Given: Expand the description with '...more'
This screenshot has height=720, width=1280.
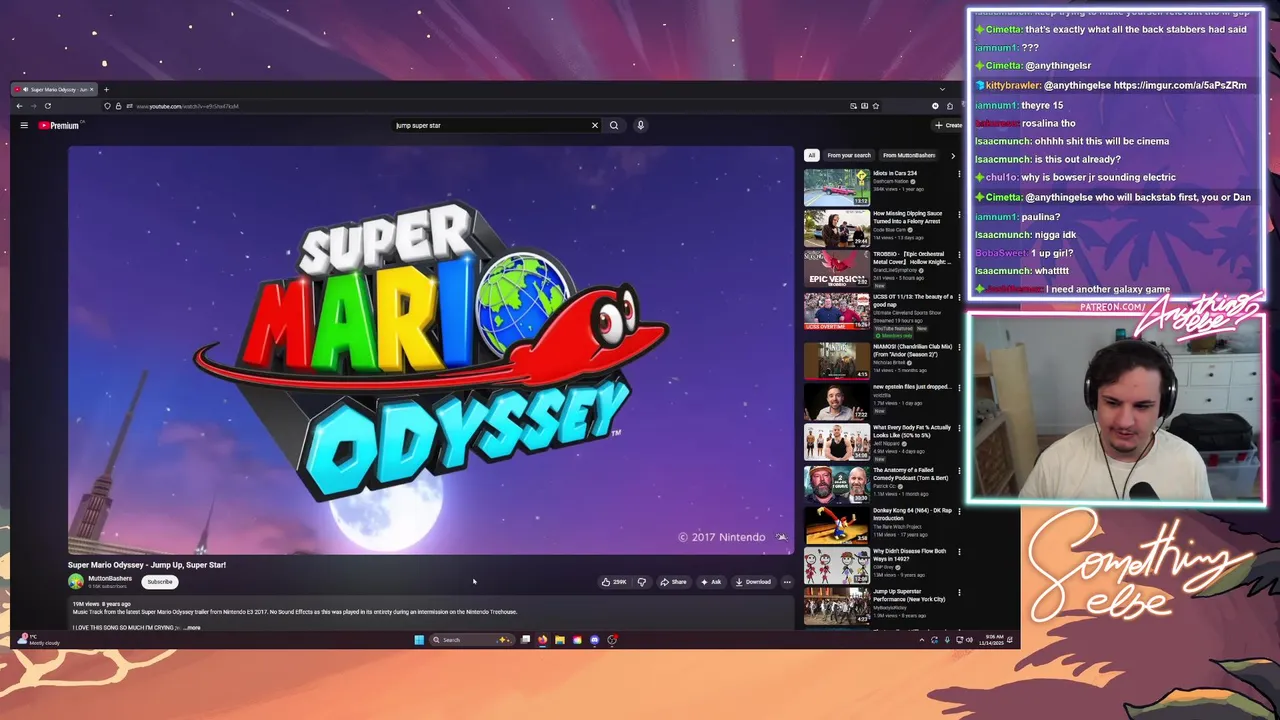Looking at the screenshot, I should pyautogui.click(x=192, y=628).
